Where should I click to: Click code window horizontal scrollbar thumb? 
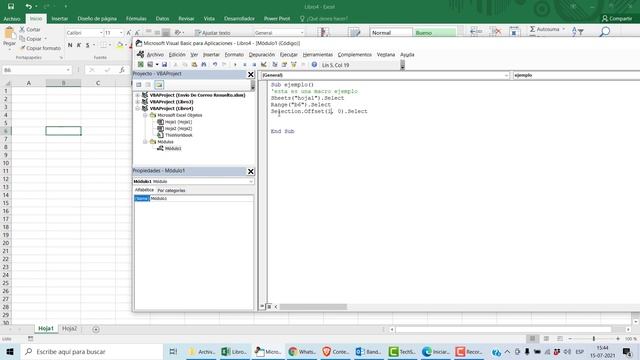coord(313,307)
